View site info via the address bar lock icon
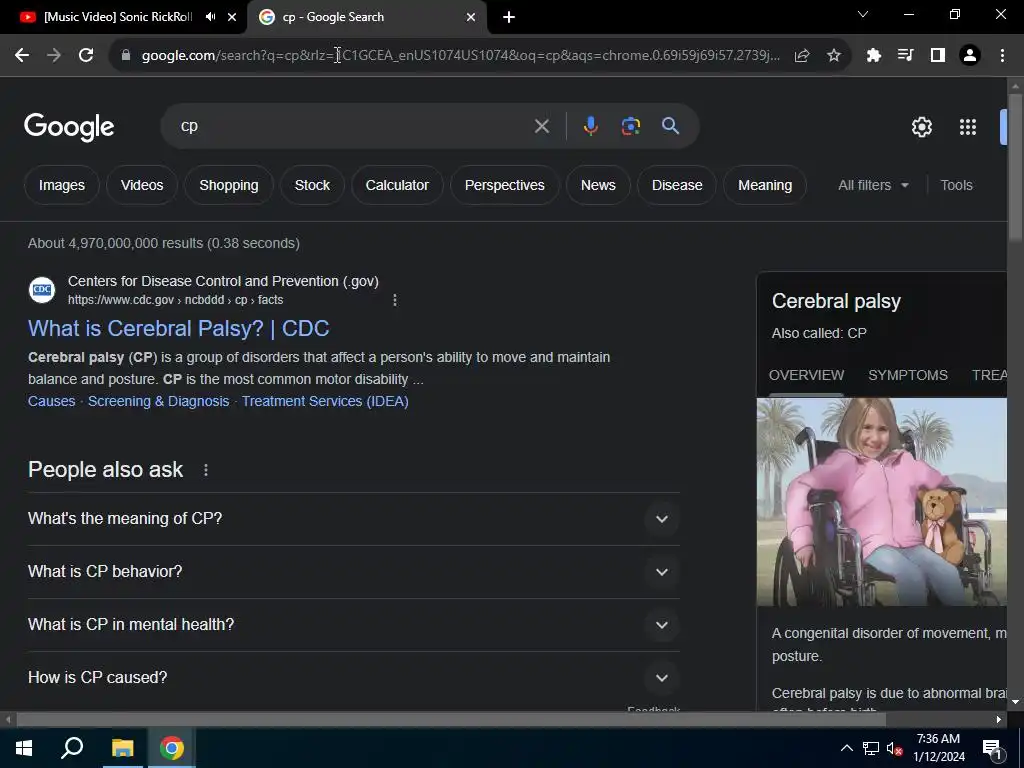Viewport: 1024px width, 768px height. (x=126, y=56)
